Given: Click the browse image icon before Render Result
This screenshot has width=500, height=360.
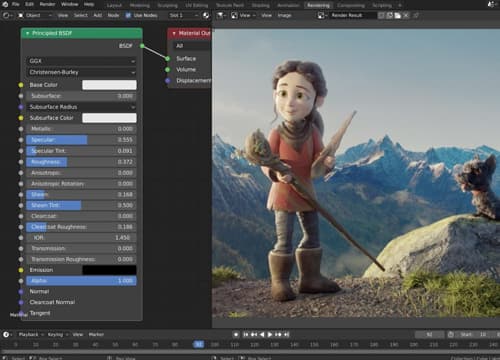Looking at the screenshot, I should [322, 15].
